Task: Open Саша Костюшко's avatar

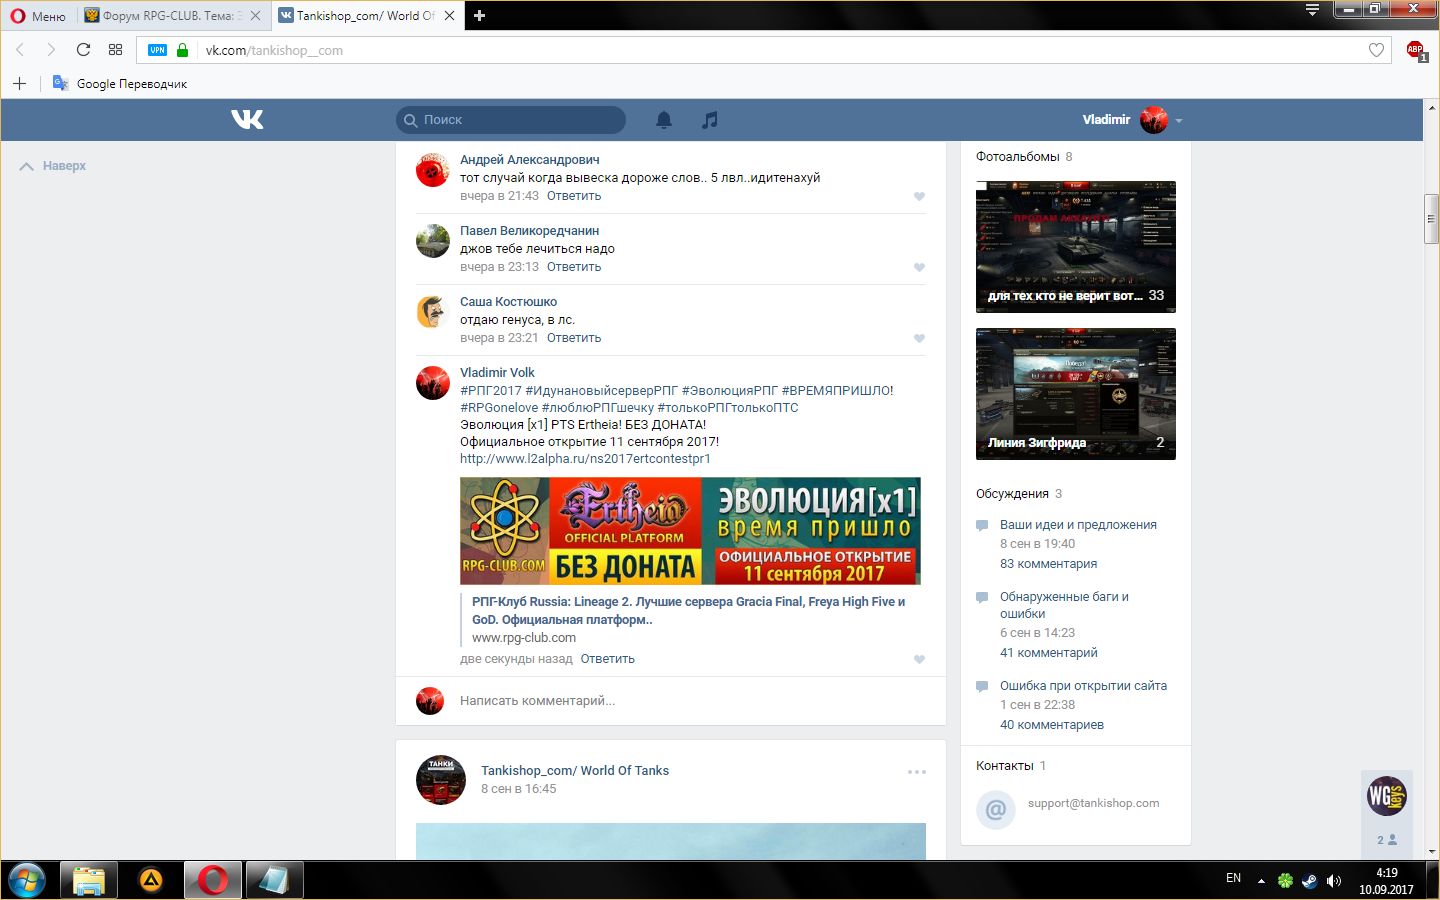Action: (x=433, y=312)
